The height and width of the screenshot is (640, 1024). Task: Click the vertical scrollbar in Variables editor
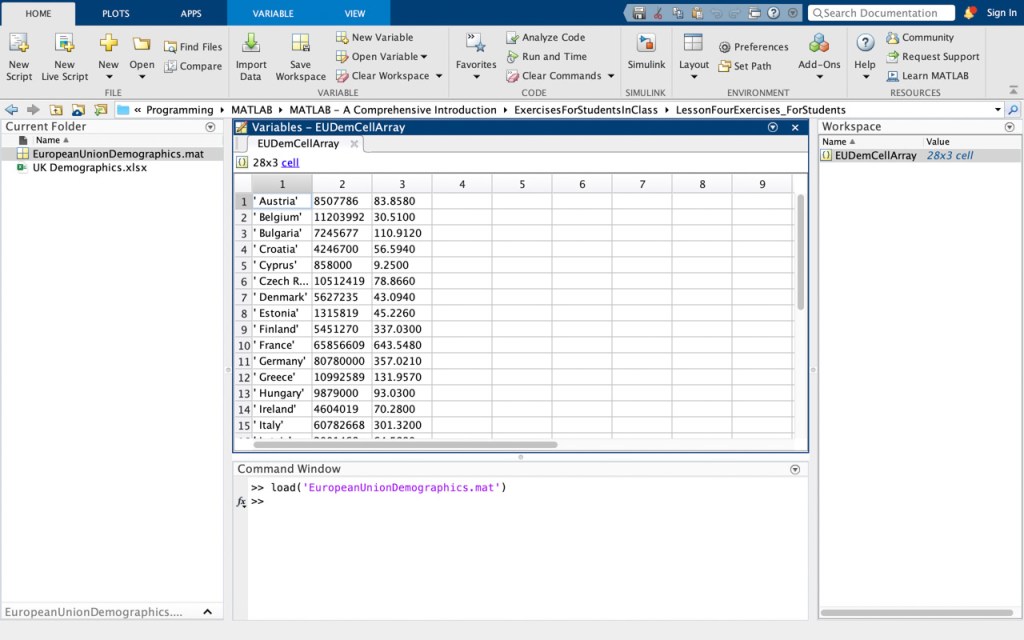tap(801, 252)
